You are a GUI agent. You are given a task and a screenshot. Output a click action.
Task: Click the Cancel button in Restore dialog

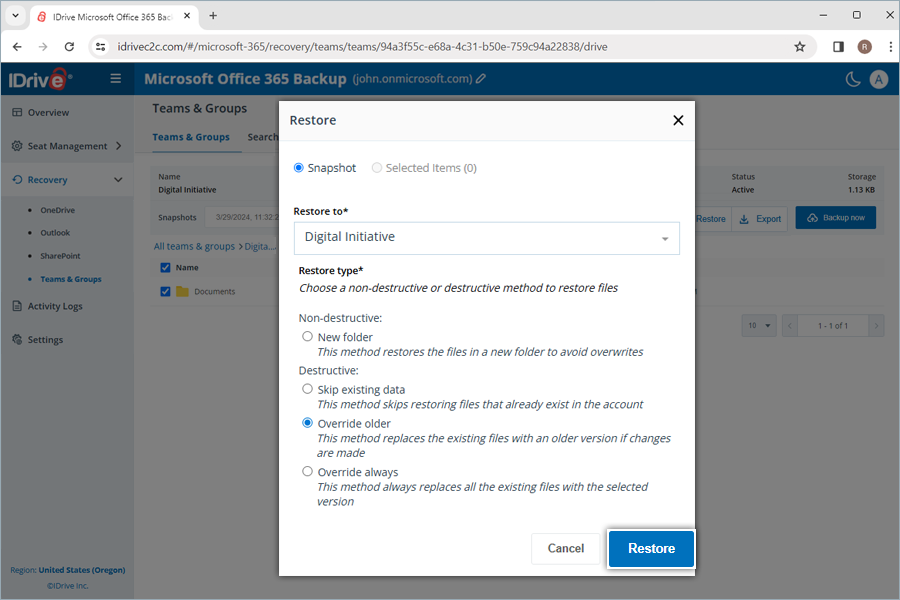[565, 548]
